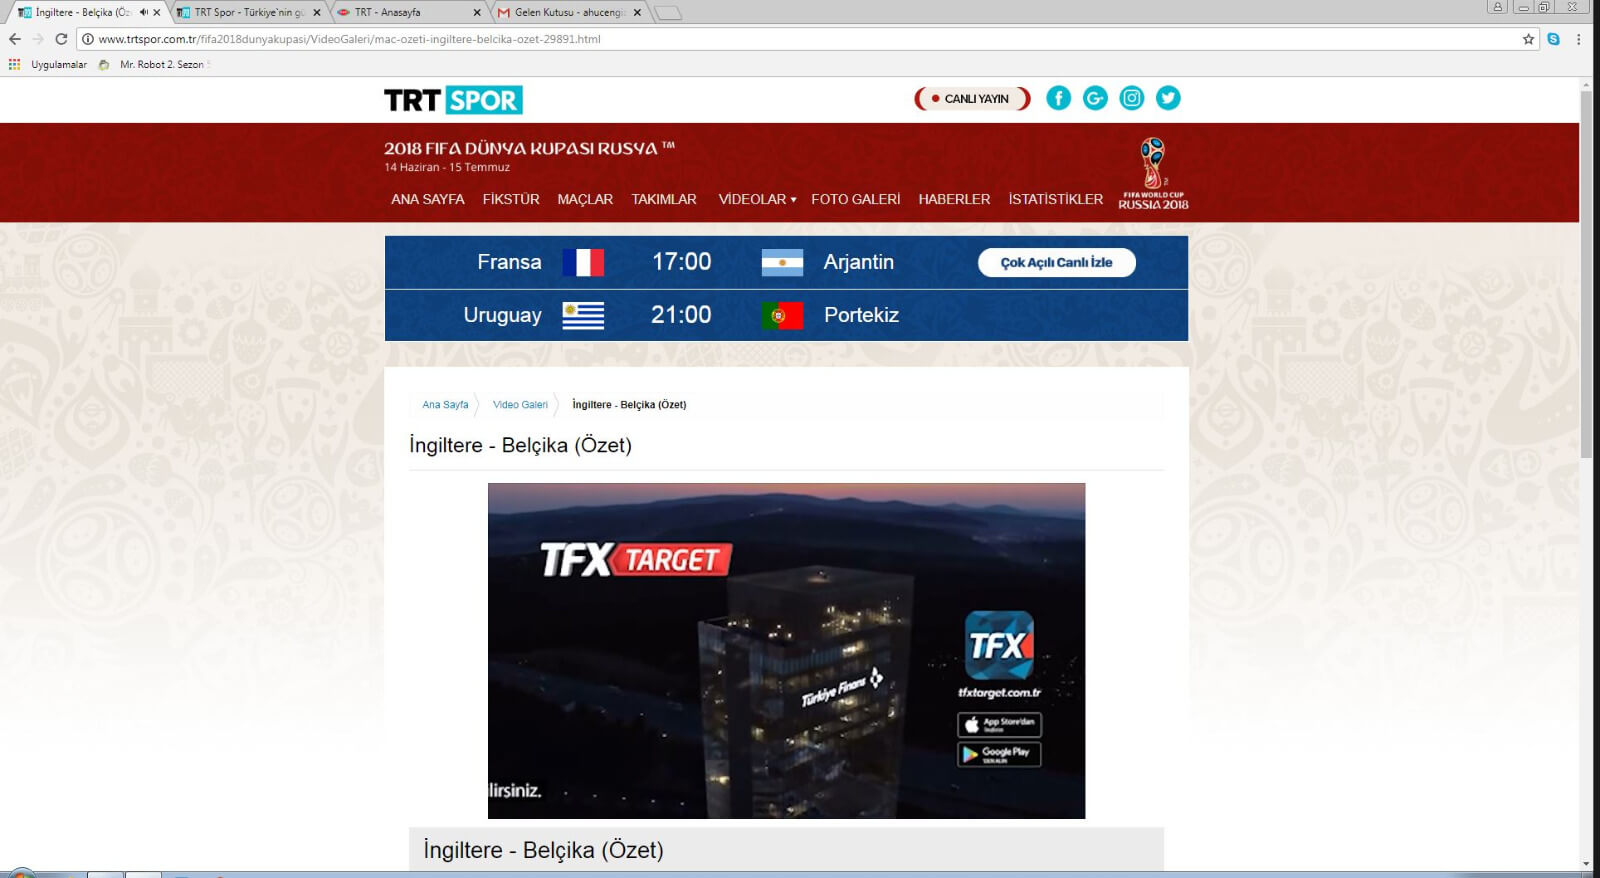
Task: Click the TFX Target video player
Action: coord(786,650)
